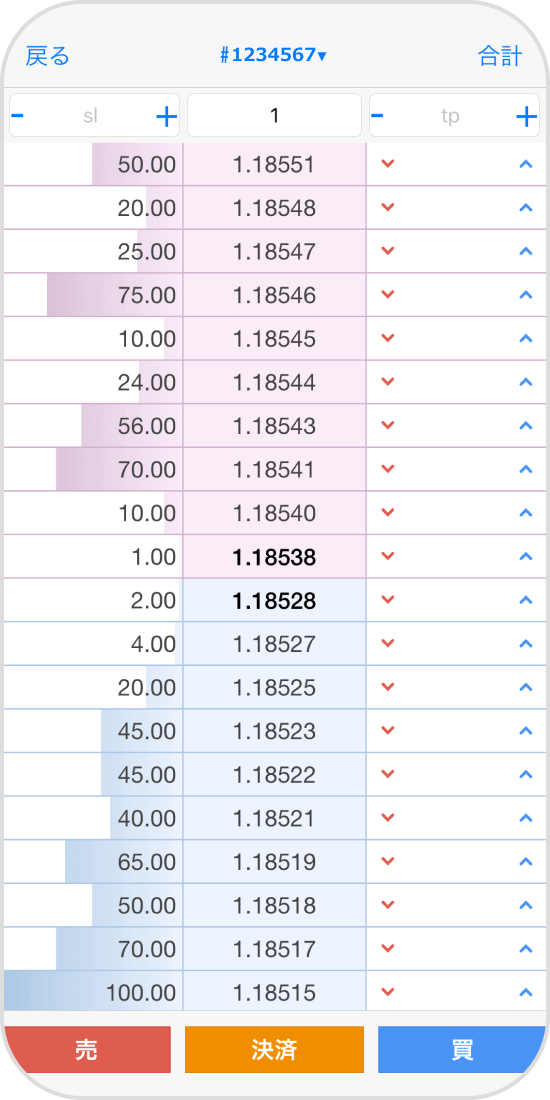Open the #1234567 account dropdown

pos(274,56)
